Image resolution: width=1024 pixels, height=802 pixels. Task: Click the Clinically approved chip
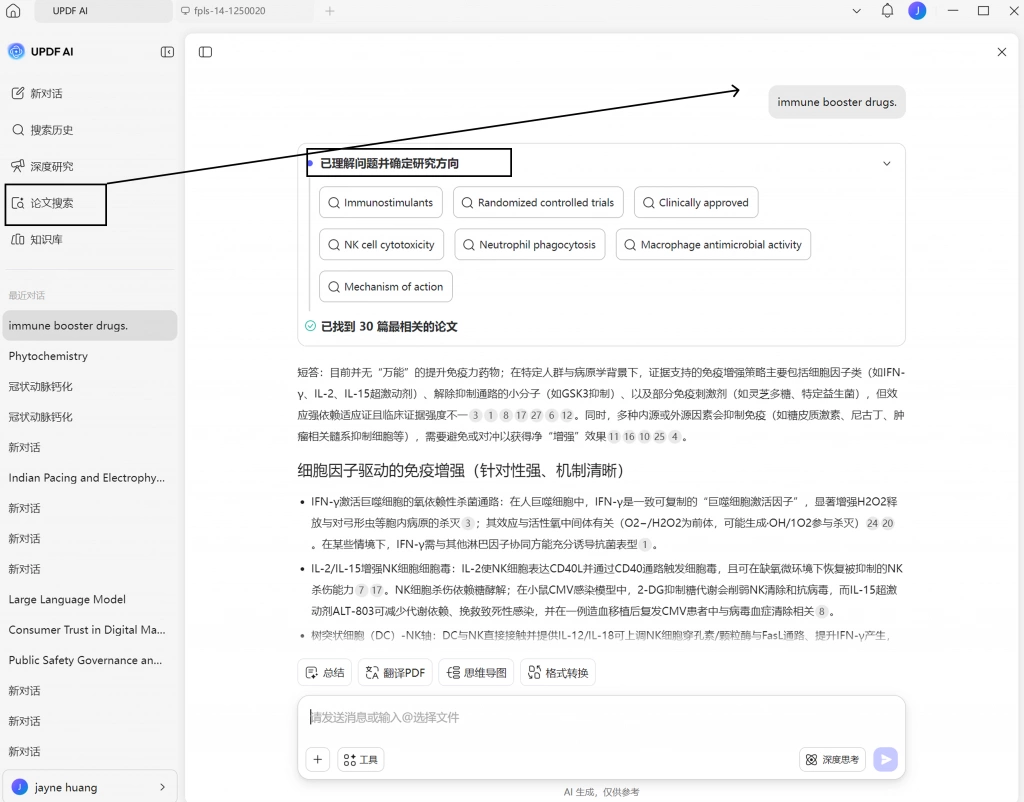[x=696, y=202]
